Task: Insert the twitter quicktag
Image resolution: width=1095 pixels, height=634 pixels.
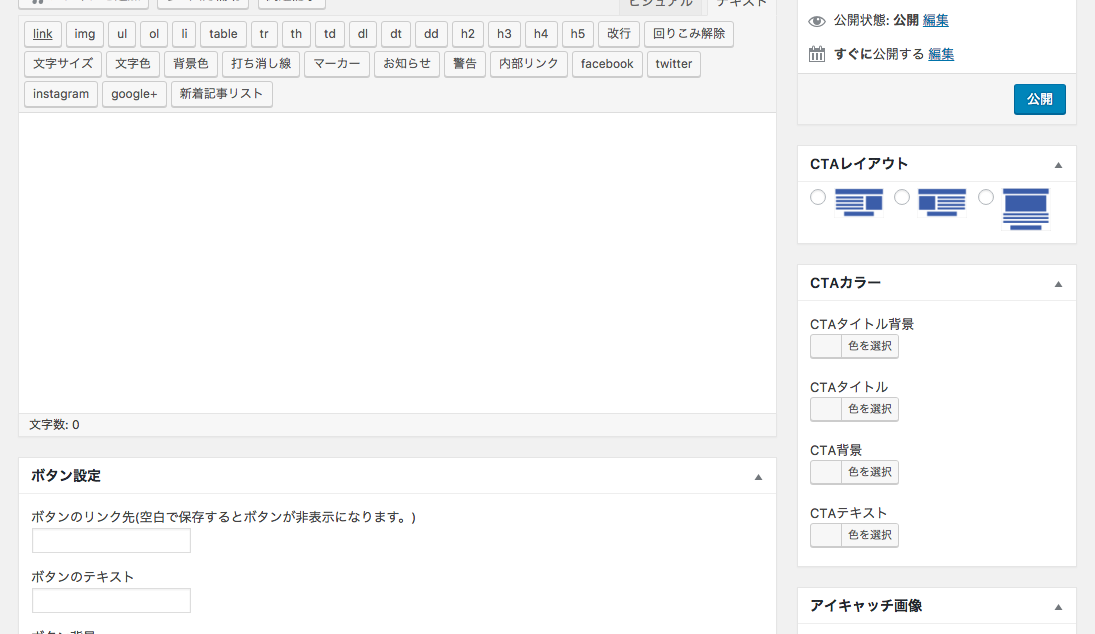Action: (674, 64)
